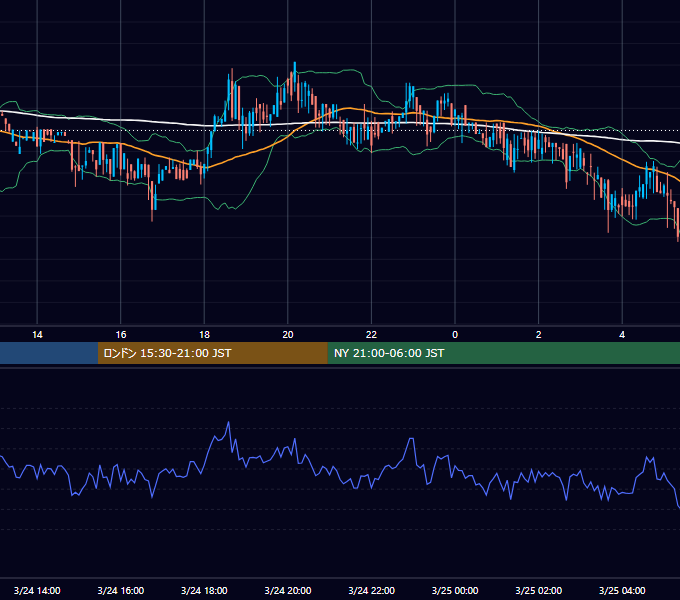Click the hour label 20 on price chart axis

click(288, 335)
